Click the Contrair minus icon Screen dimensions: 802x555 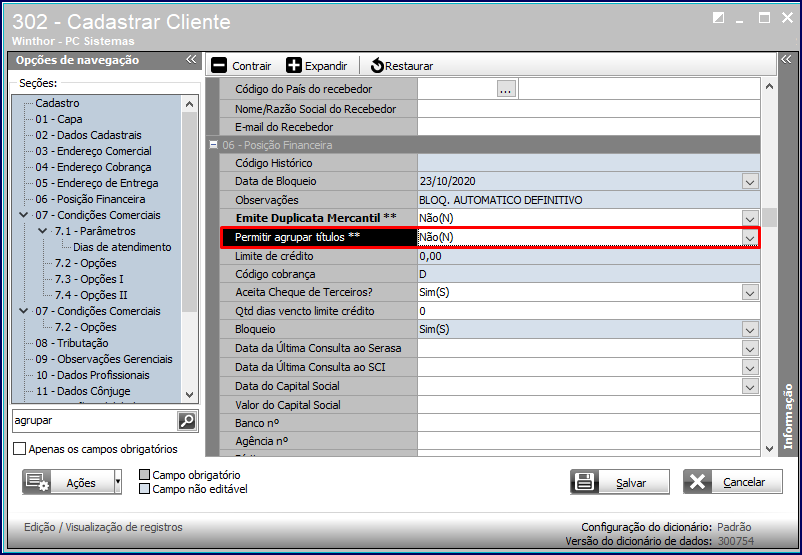tap(219, 65)
